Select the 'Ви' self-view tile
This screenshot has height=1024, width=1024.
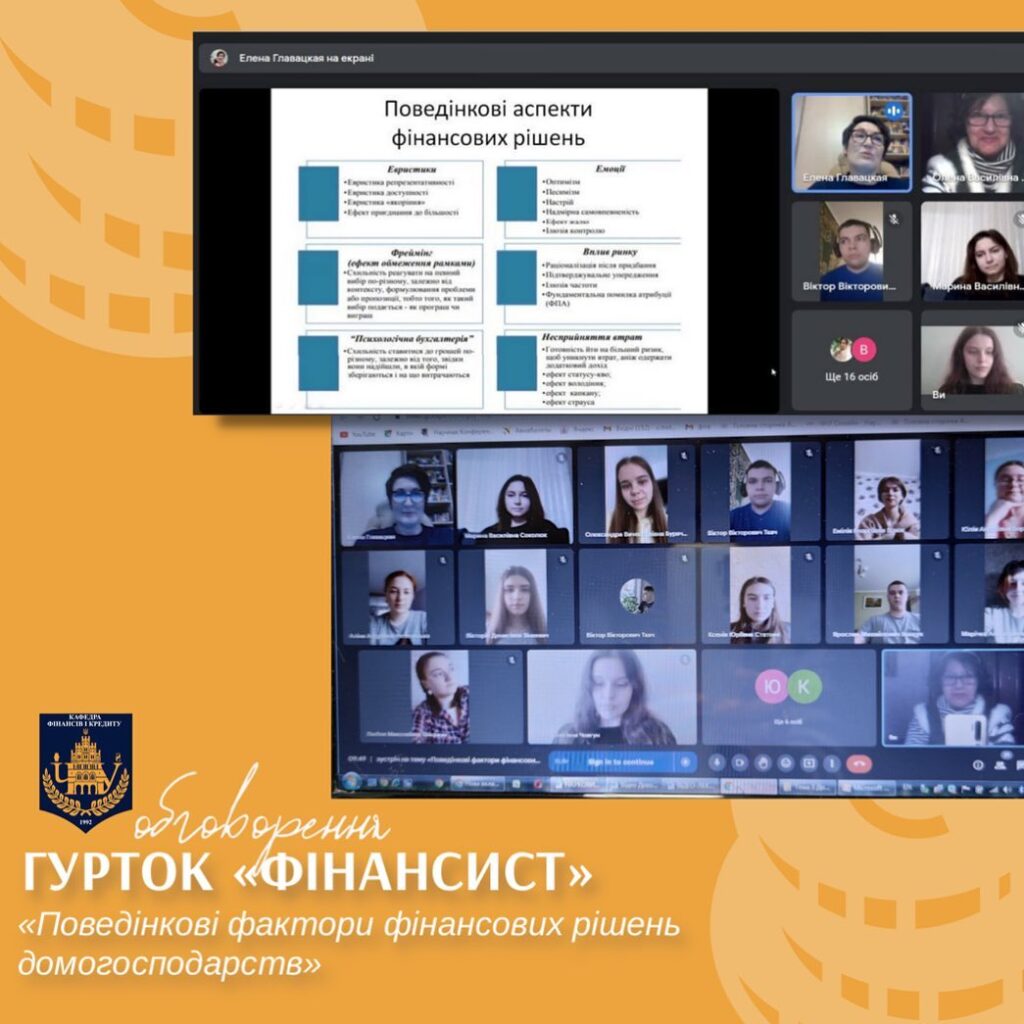972,360
